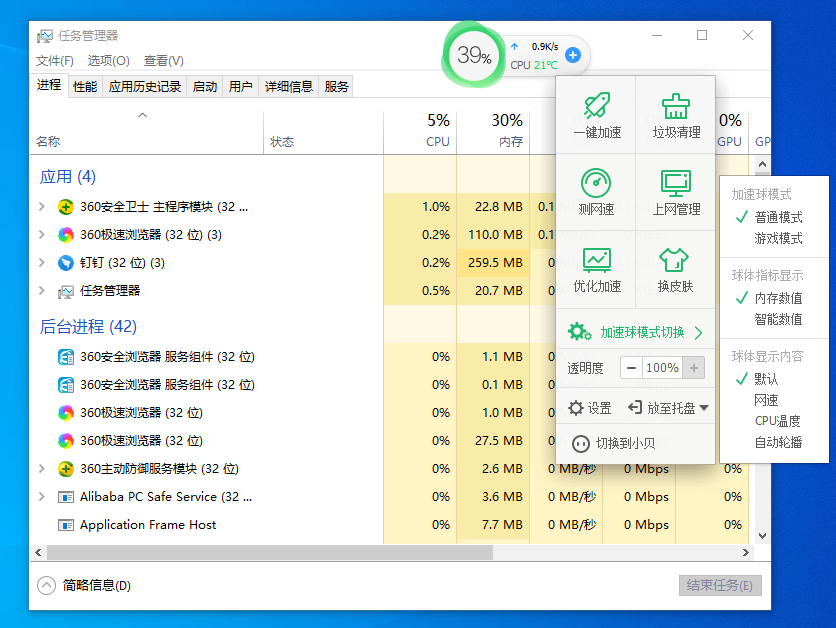The width and height of the screenshot is (836, 628).
Task: Switch to the 详细信息 tab
Action: pos(288,86)
